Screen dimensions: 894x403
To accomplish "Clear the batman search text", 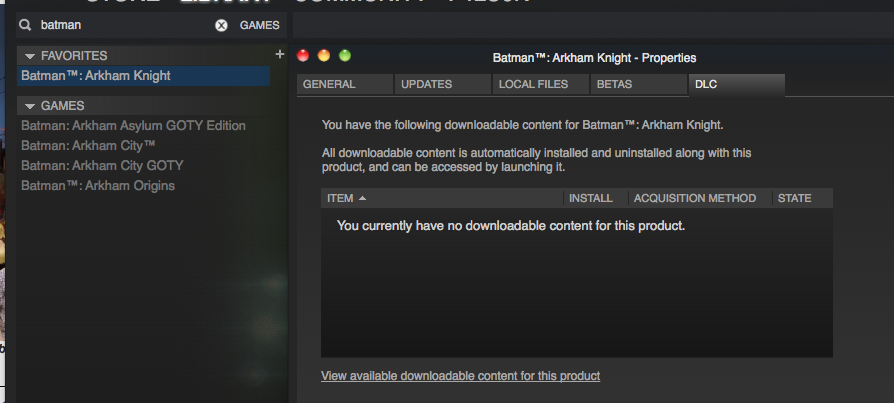I will [221, 25].
